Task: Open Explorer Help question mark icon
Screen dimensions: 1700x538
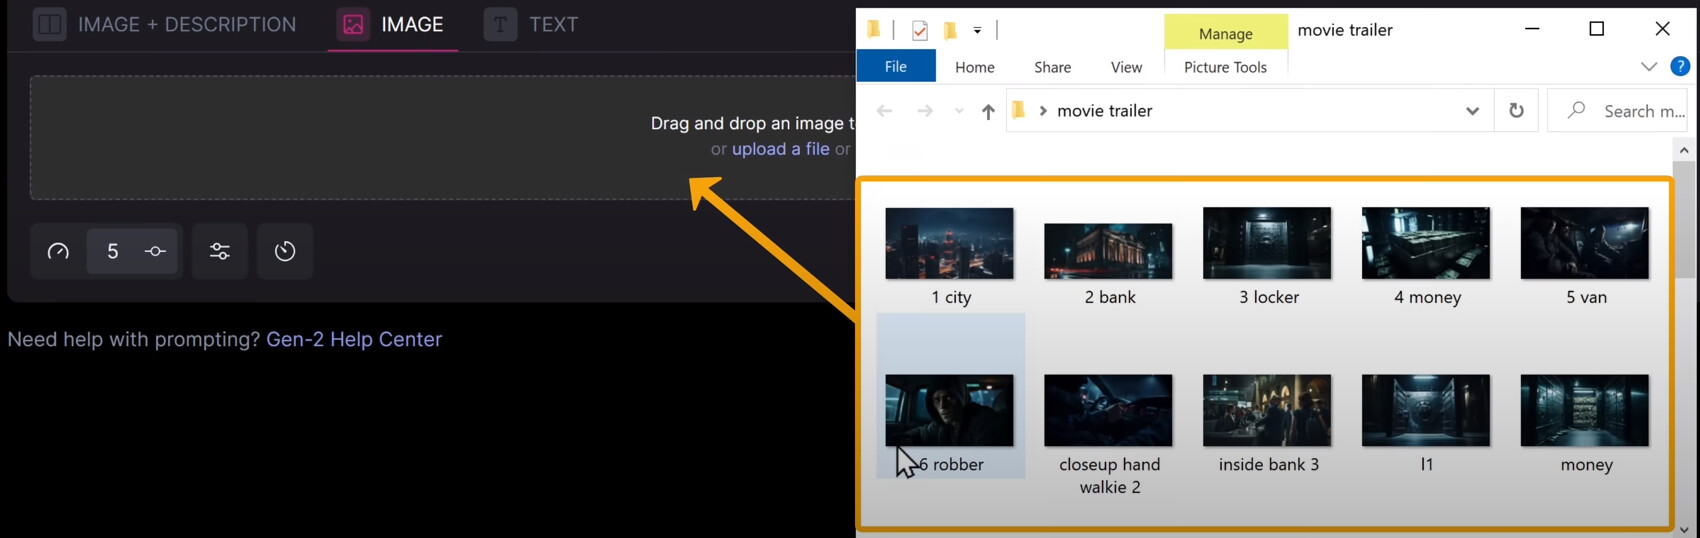Action: (1680, 66)
